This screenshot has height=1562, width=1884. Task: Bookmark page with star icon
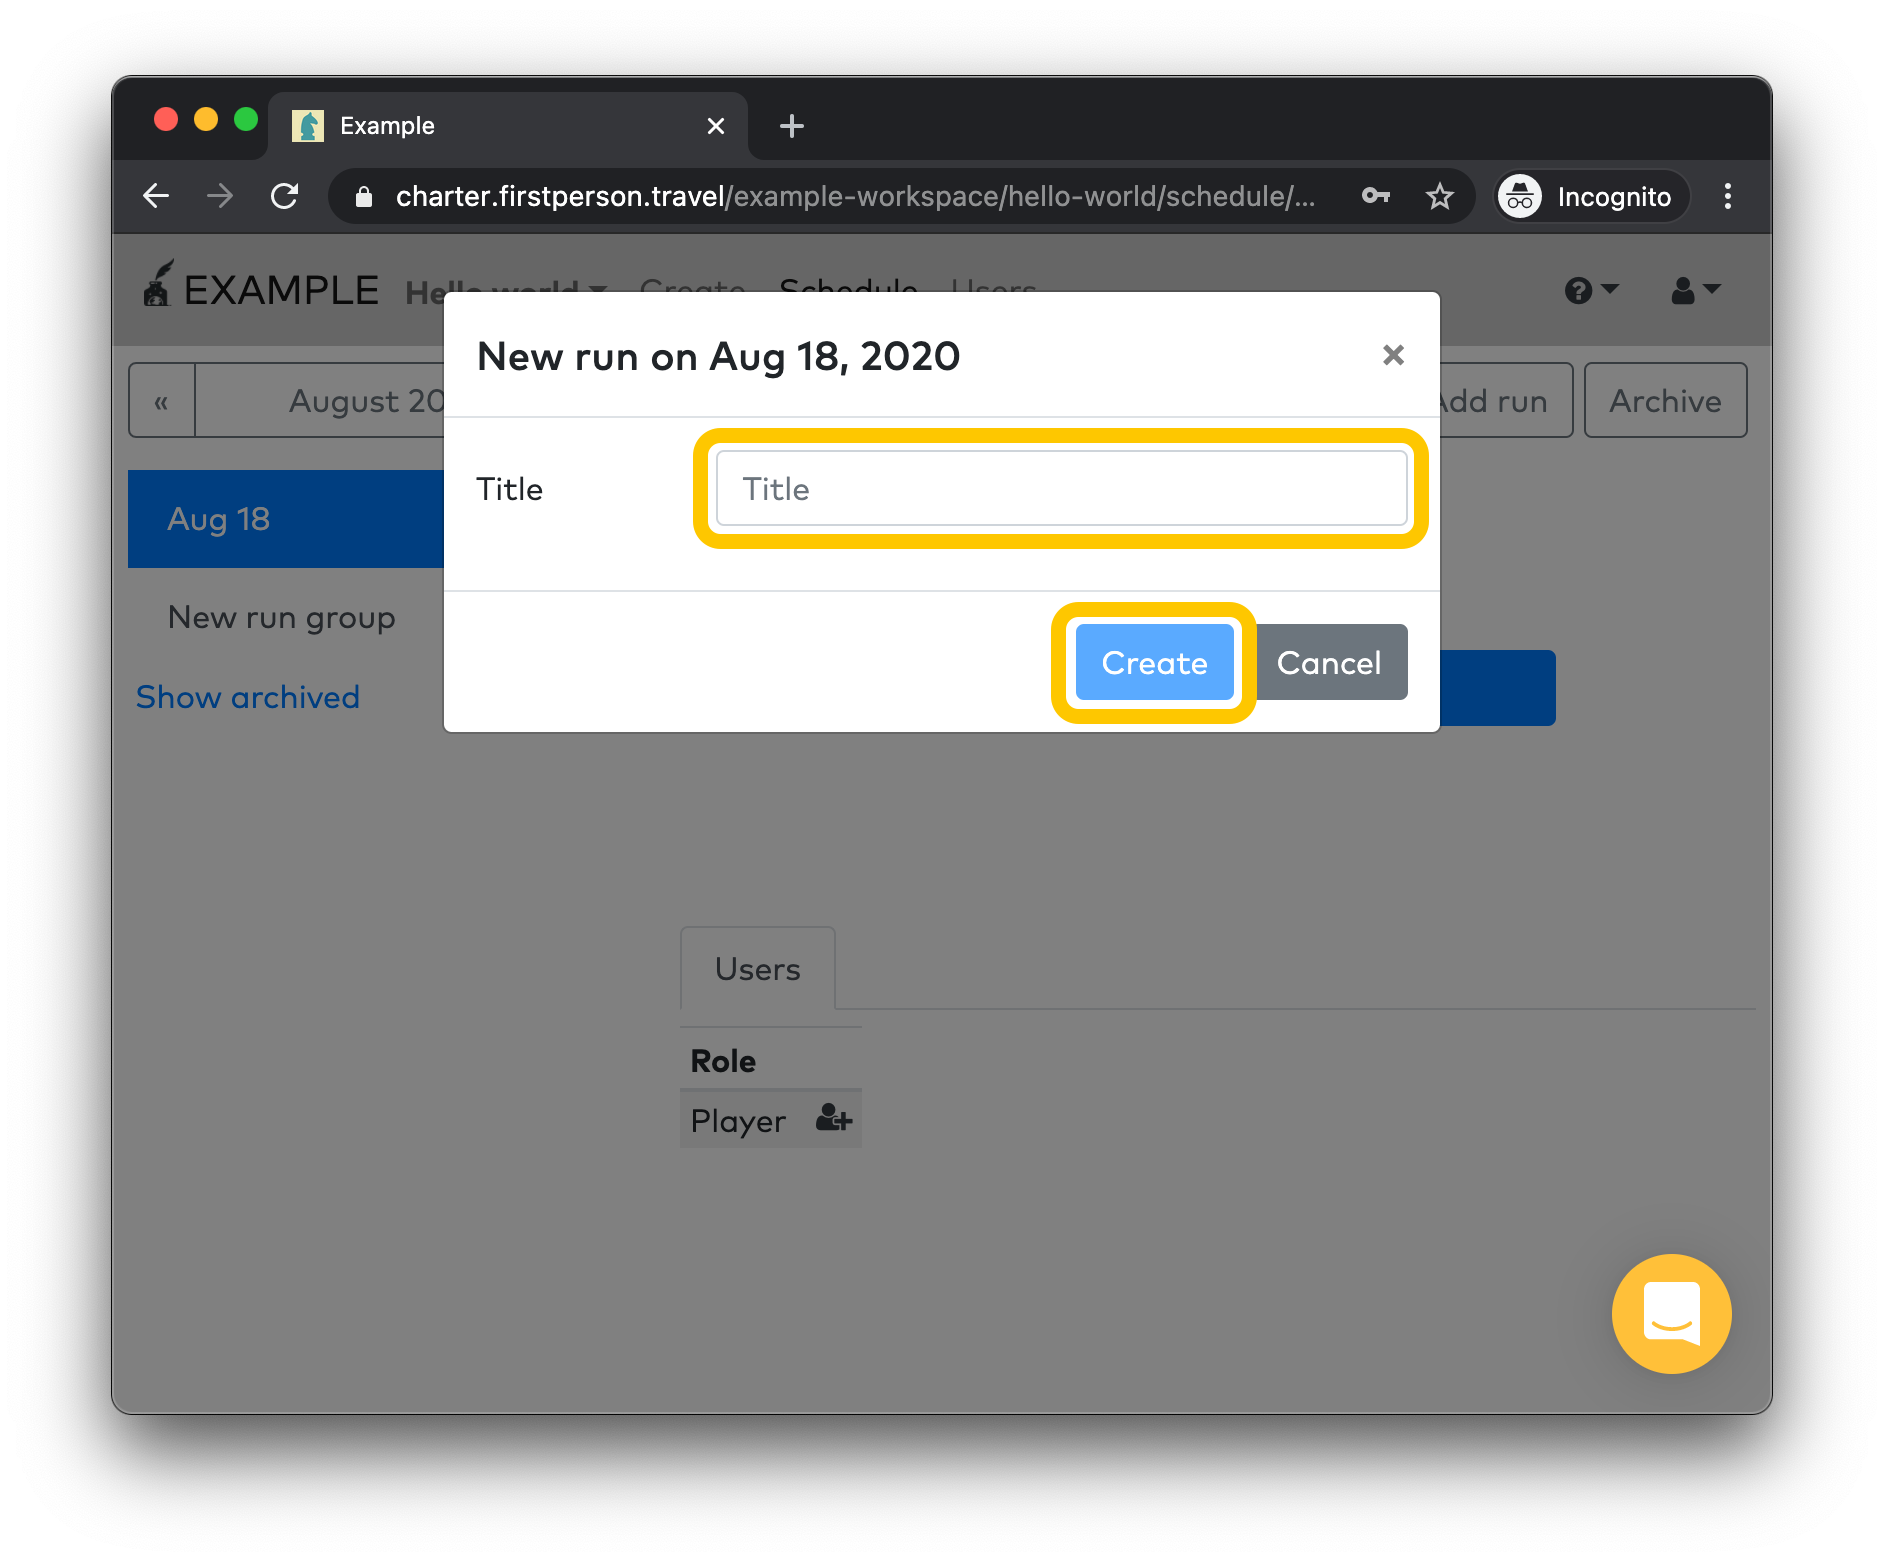tap(1439, 196)
